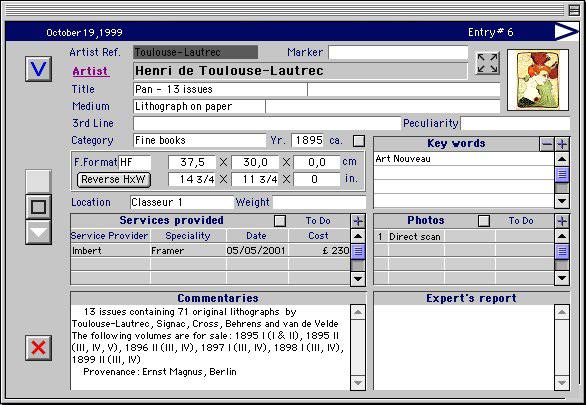
Task: Click height field 37,5 cm
Action: coord(192,163)
